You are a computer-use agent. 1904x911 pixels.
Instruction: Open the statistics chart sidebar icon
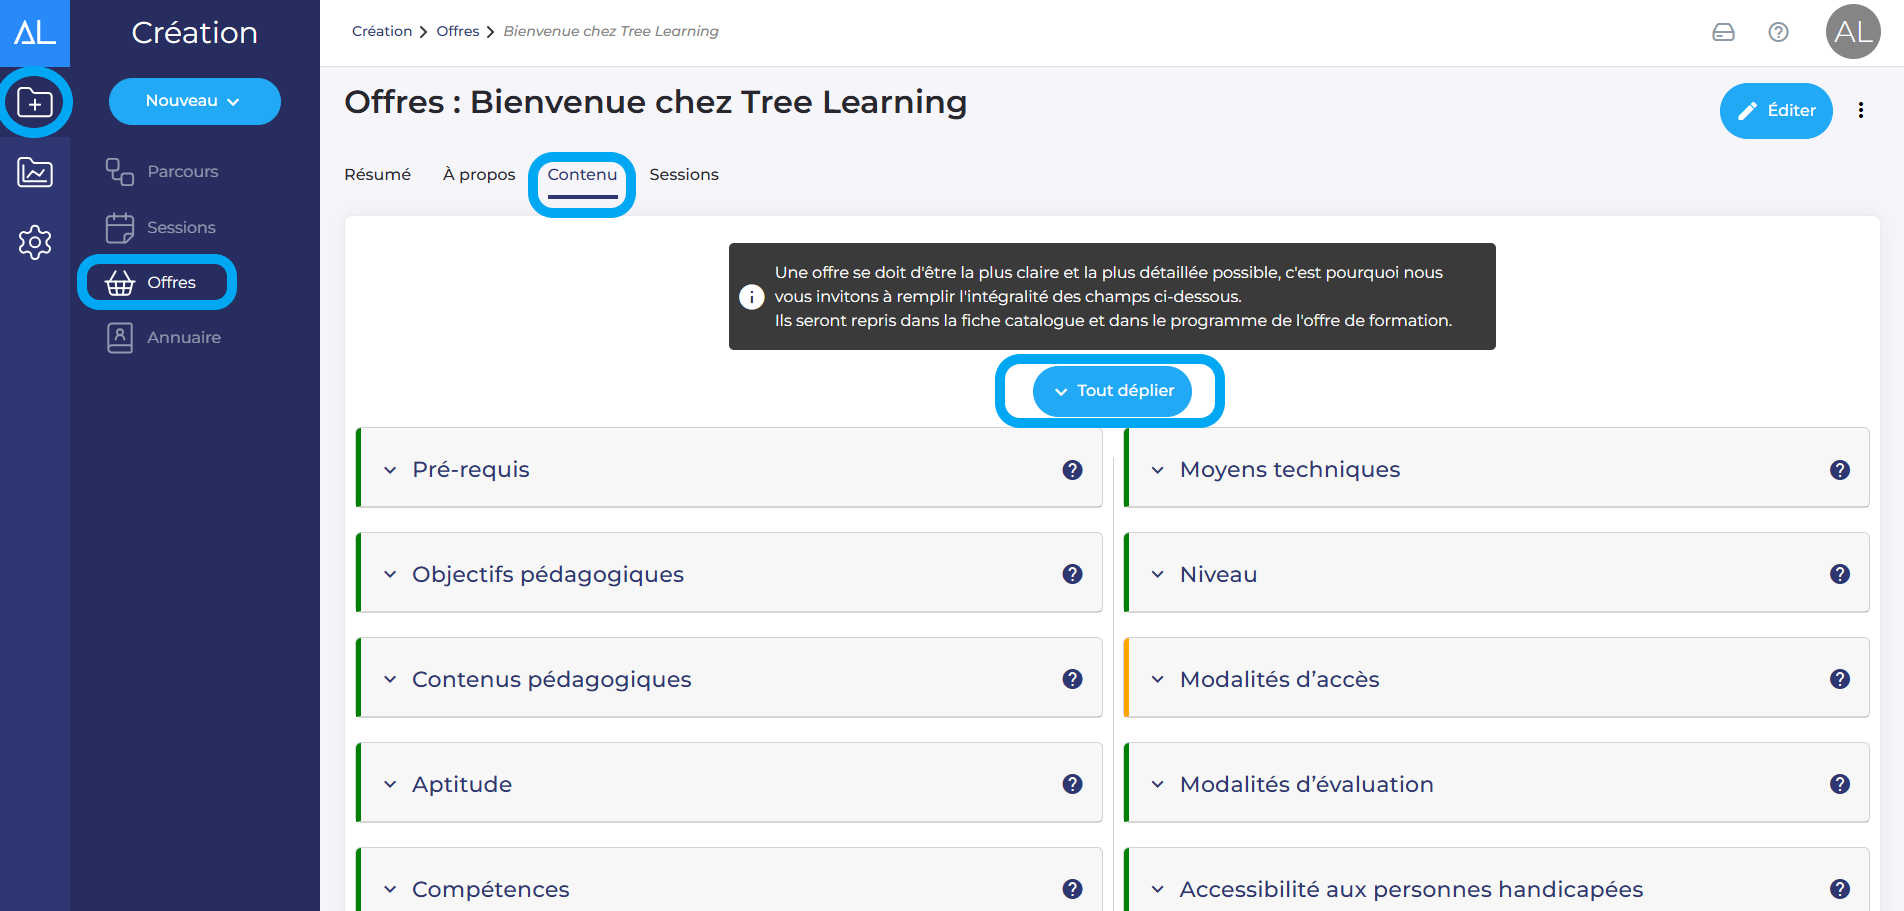(35, 172)
